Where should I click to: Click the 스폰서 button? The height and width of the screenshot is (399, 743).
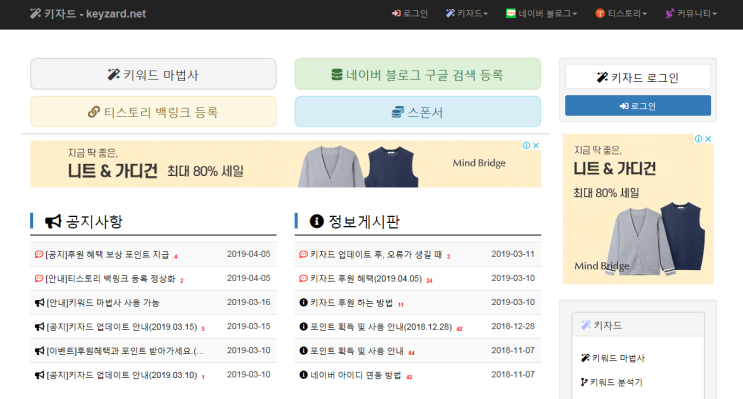pos(417,112)
